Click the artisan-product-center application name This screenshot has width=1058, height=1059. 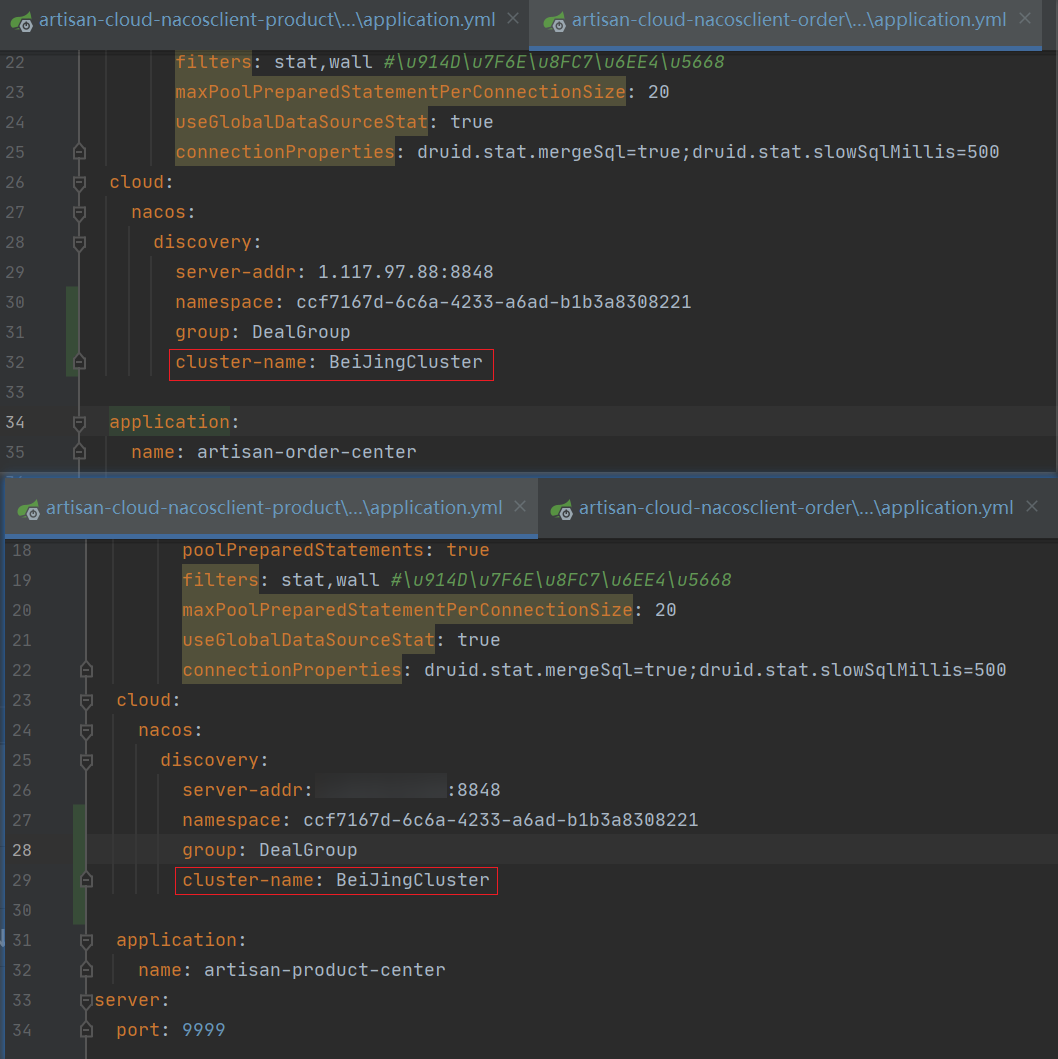tap(325, 970)
